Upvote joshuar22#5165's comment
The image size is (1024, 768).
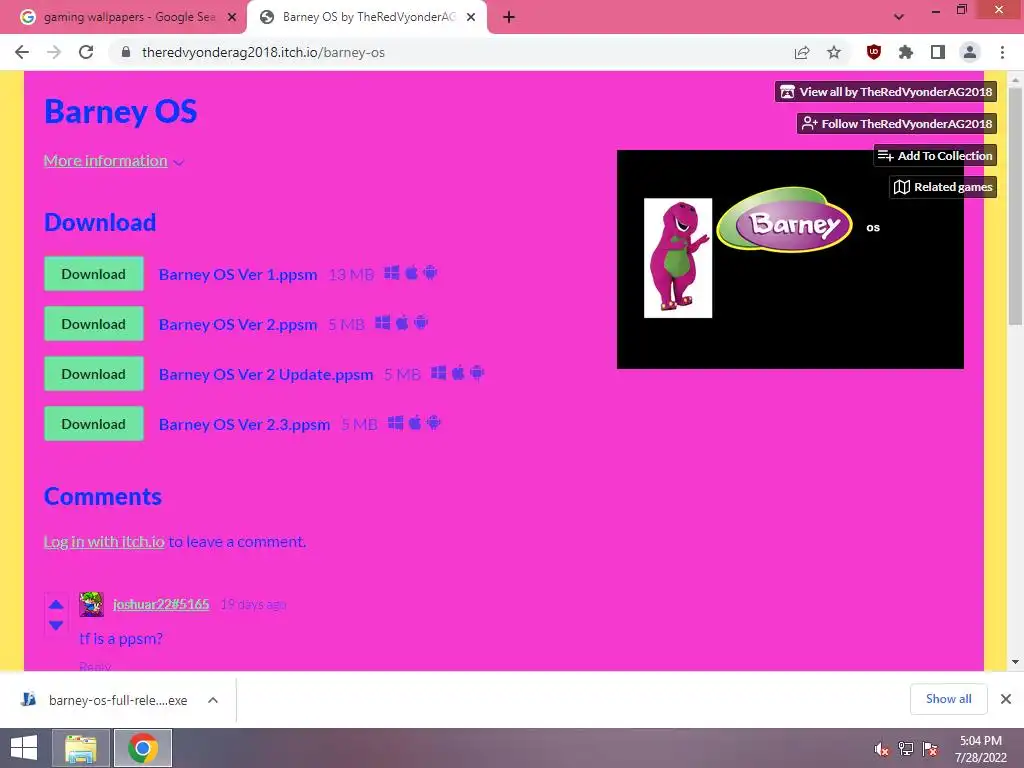pyautogui.click(x=56, y=605)
